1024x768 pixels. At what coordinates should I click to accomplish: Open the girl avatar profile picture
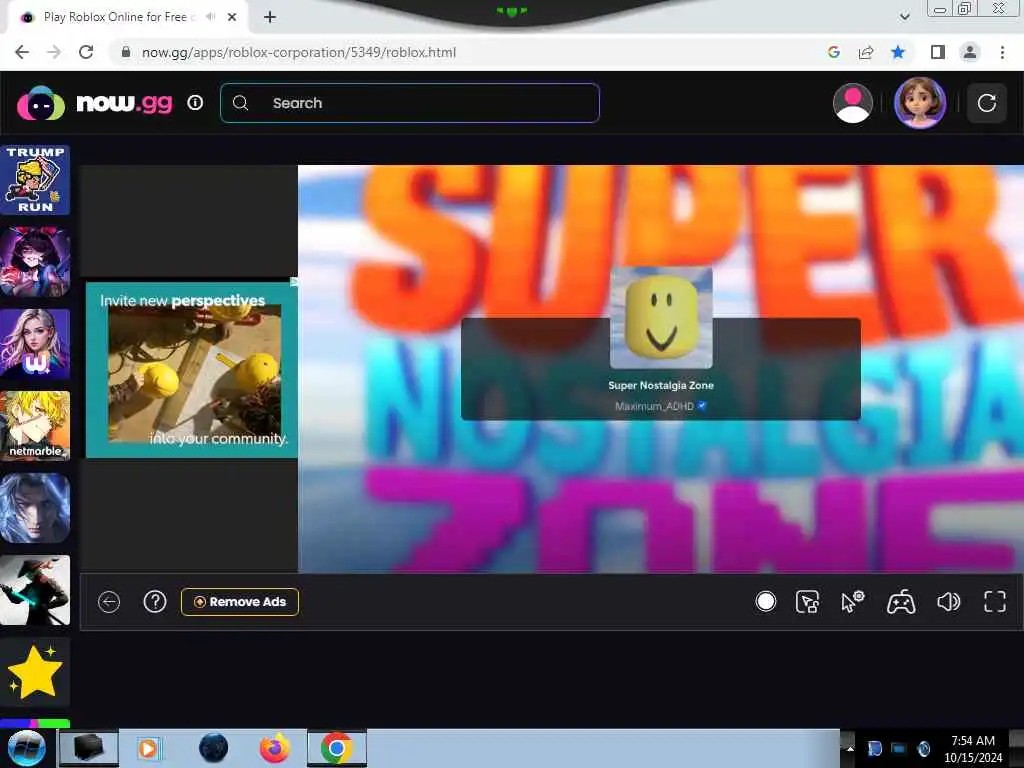pyautogui.click(x=920, y=103)
